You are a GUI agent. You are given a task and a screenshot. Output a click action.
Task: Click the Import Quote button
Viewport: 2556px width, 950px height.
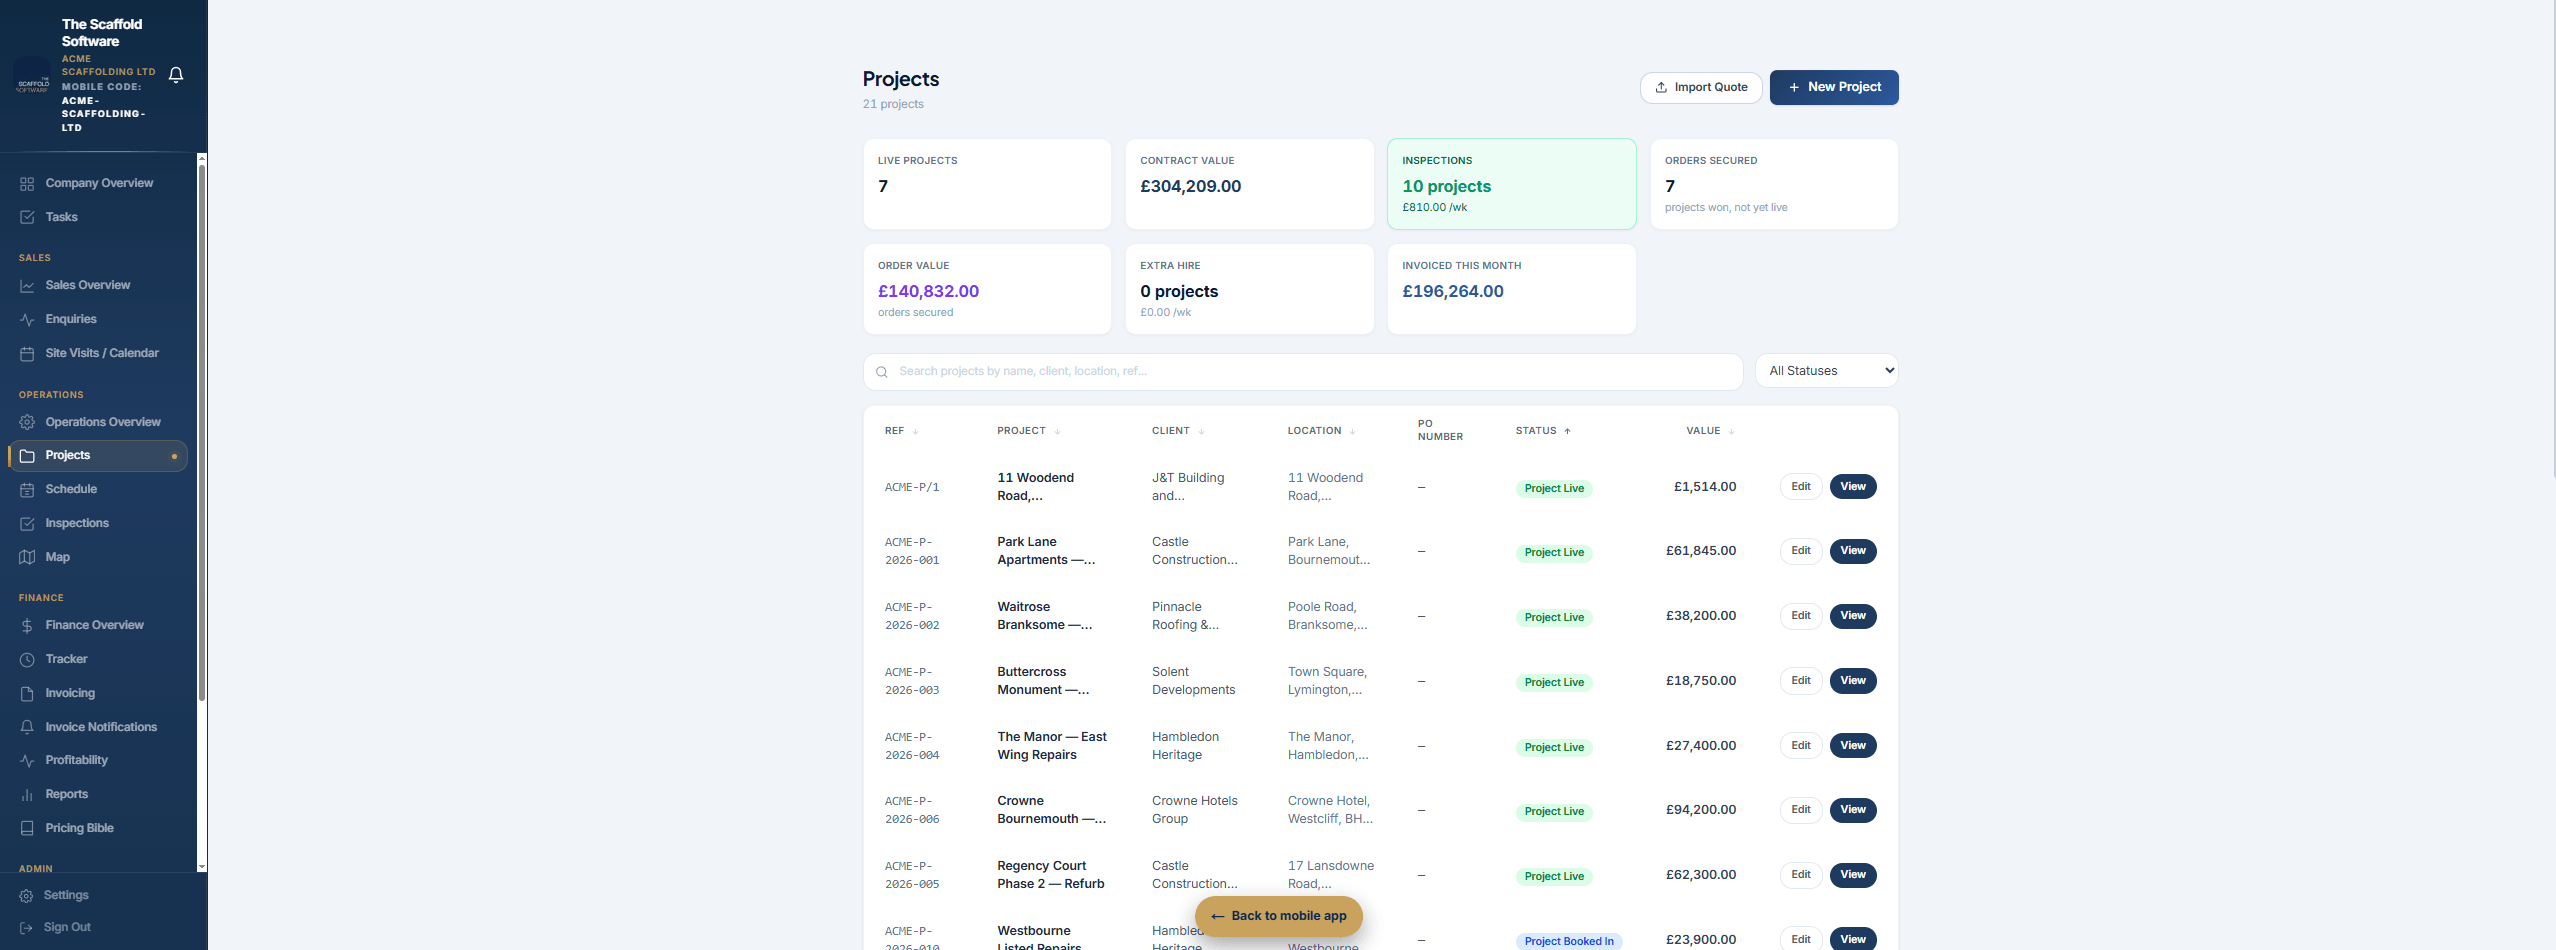tap(1701, 87)
